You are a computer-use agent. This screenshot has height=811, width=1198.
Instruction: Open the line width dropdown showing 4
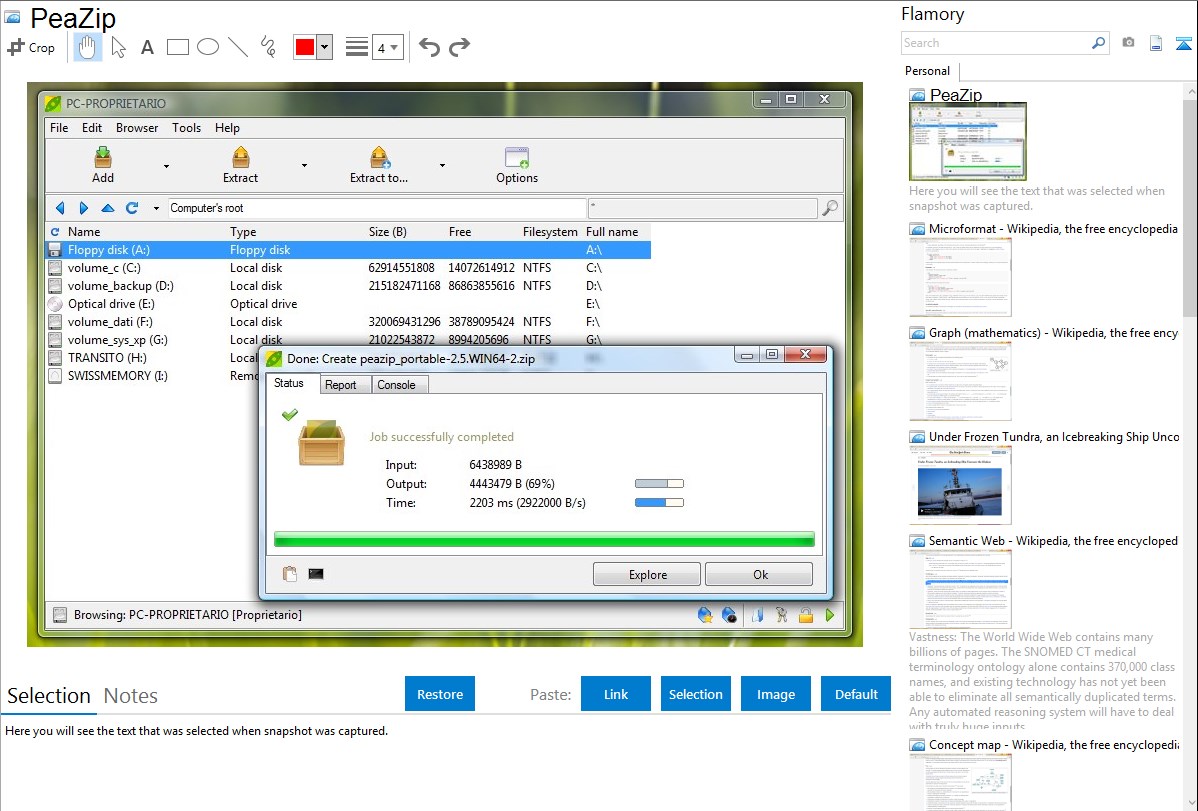[x=388, y=47]
